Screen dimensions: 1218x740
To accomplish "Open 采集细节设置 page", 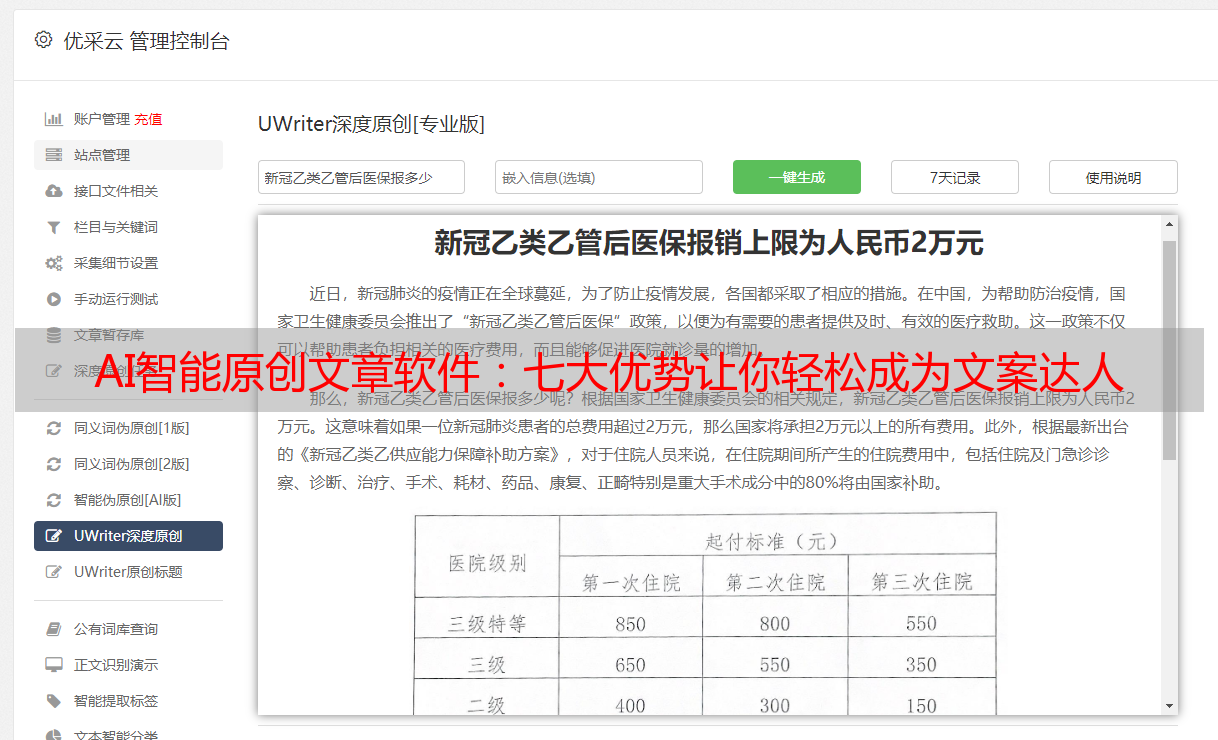I will point(128,263).
